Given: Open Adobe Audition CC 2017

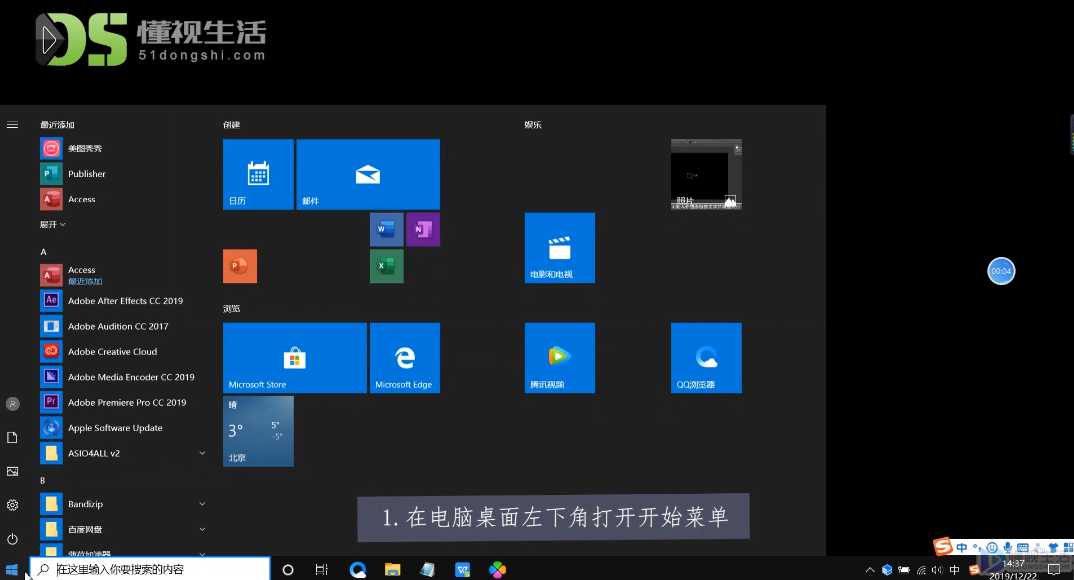Looking at the screenshot, I should [119, 326].
